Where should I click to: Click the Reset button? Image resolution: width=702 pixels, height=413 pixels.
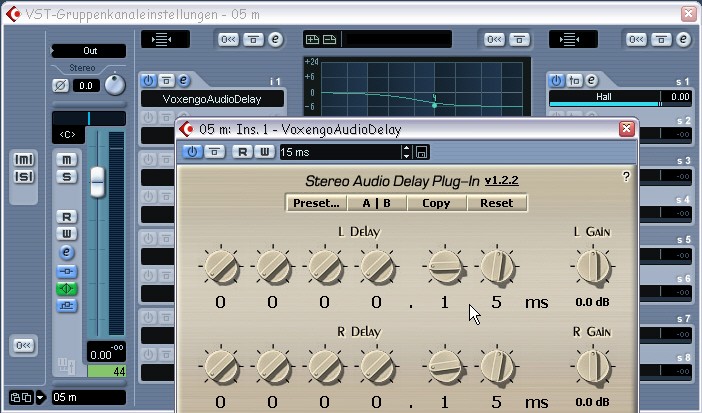[497, 203]
